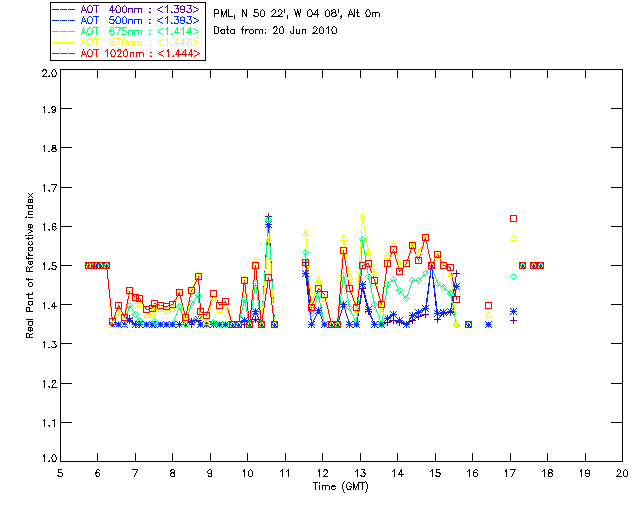Click the 1.3 y-axis tick label
640x512 pixels.
49,344
